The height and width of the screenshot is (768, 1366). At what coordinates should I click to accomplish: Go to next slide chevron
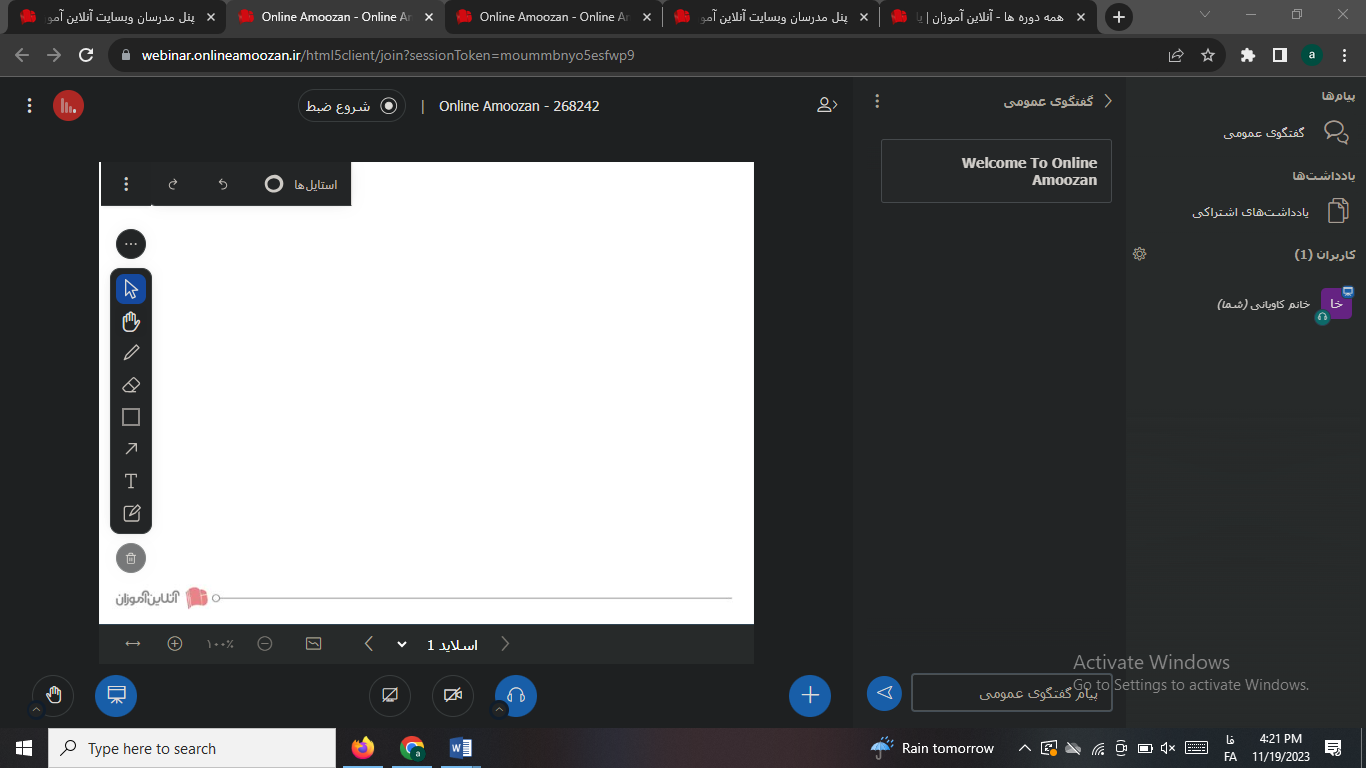[x=505, y=644]
